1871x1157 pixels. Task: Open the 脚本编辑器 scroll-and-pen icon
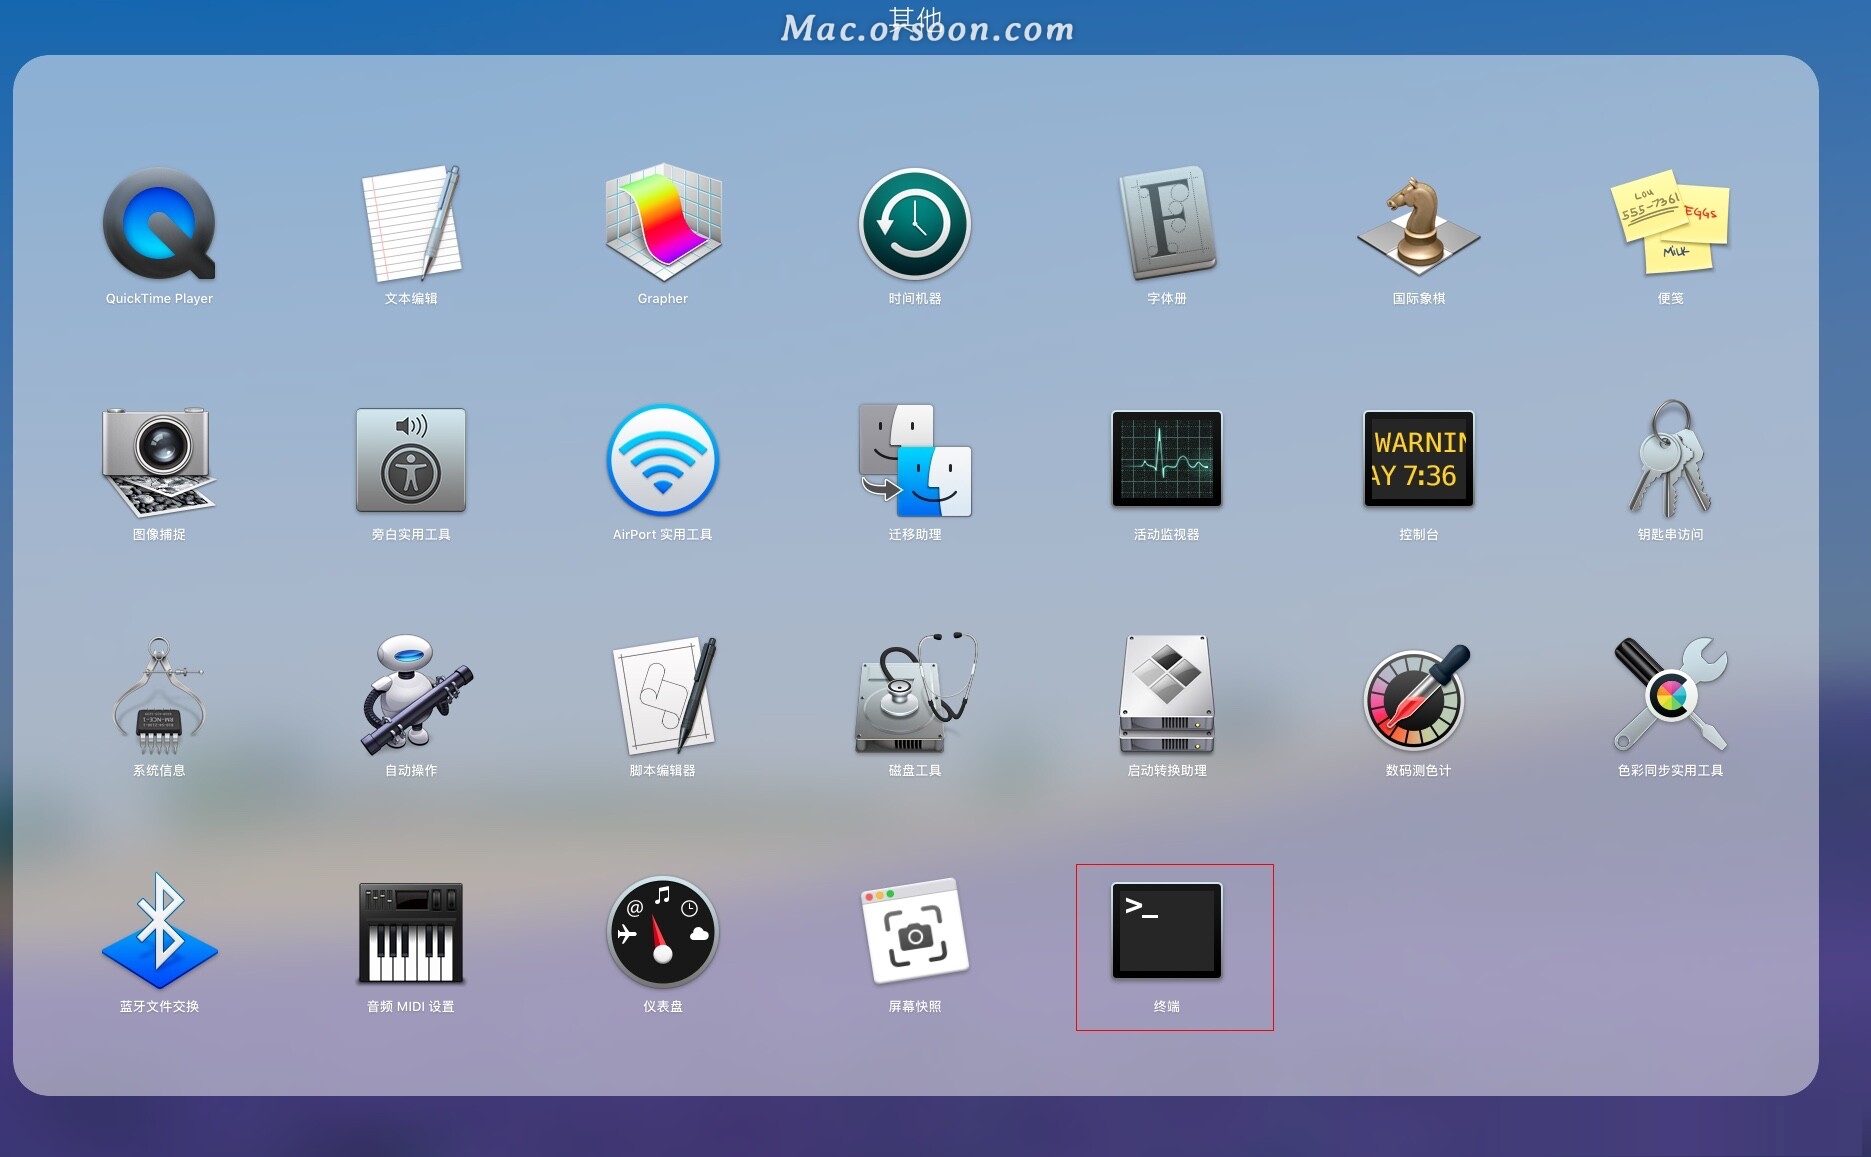665,696
